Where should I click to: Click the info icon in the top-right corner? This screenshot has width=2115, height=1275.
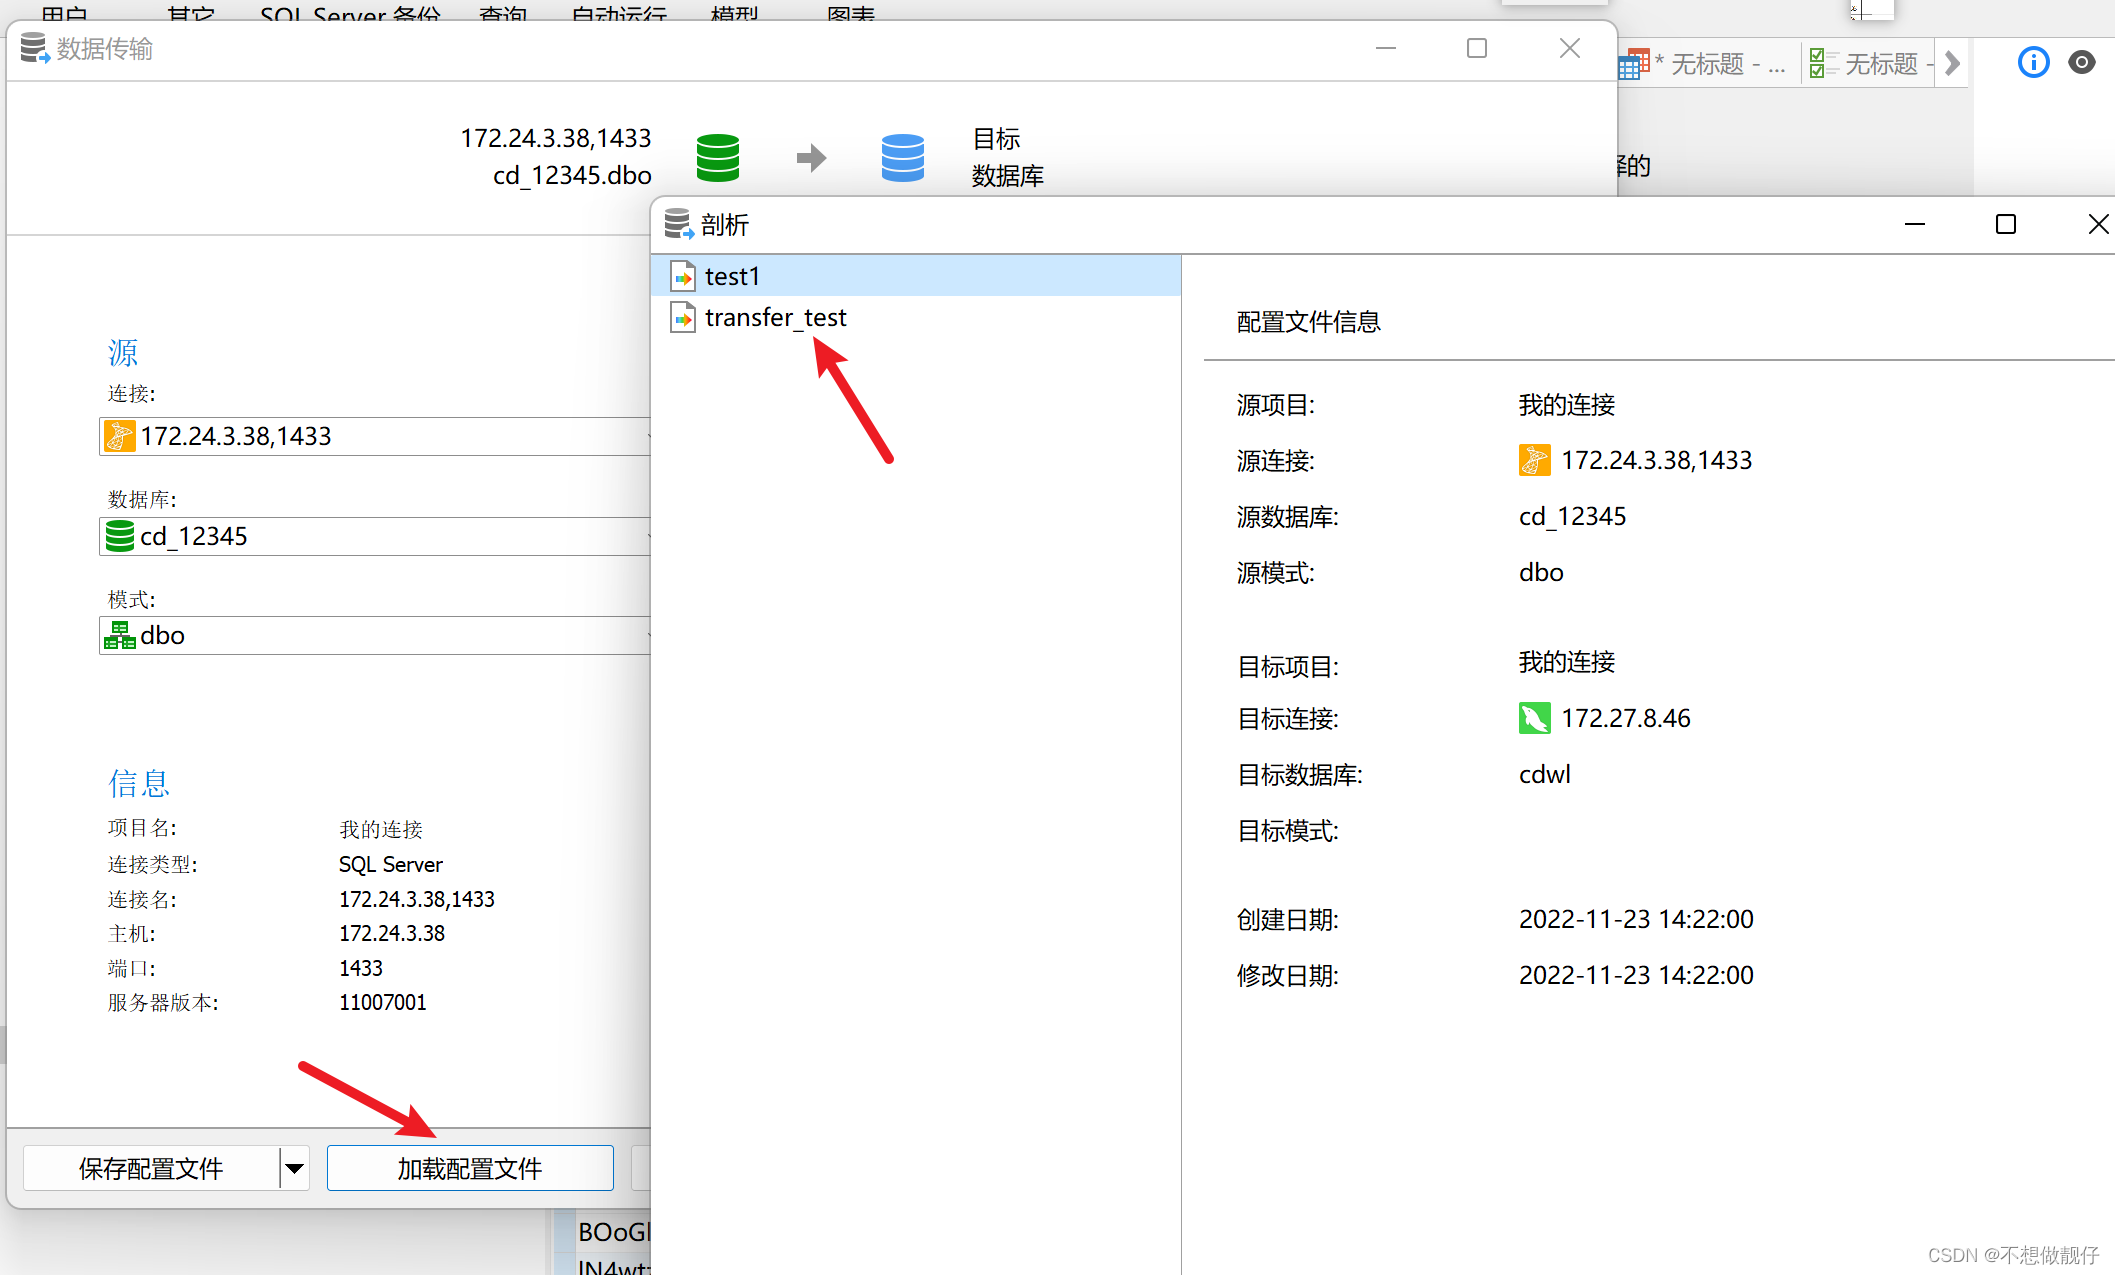click(2033, 62)
